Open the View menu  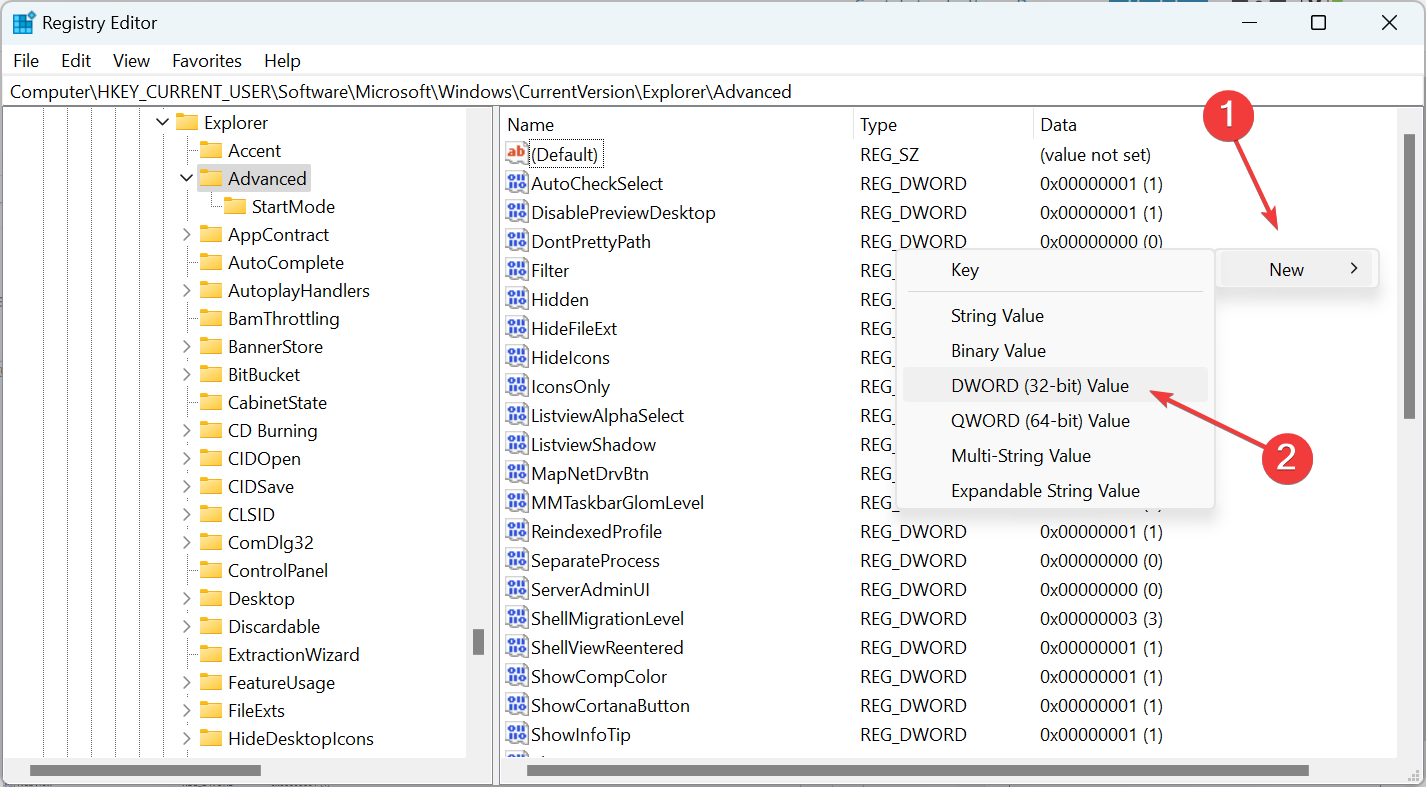point(131,61)
